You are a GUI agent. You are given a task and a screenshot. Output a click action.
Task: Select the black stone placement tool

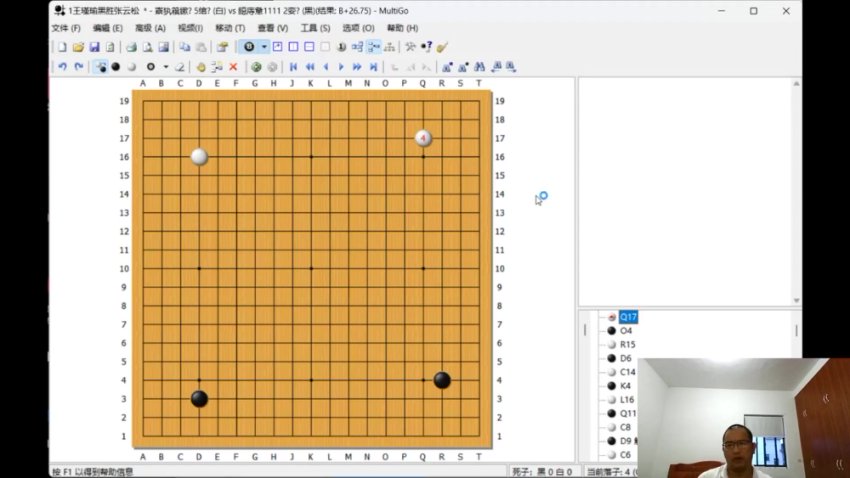pos(116,67)
